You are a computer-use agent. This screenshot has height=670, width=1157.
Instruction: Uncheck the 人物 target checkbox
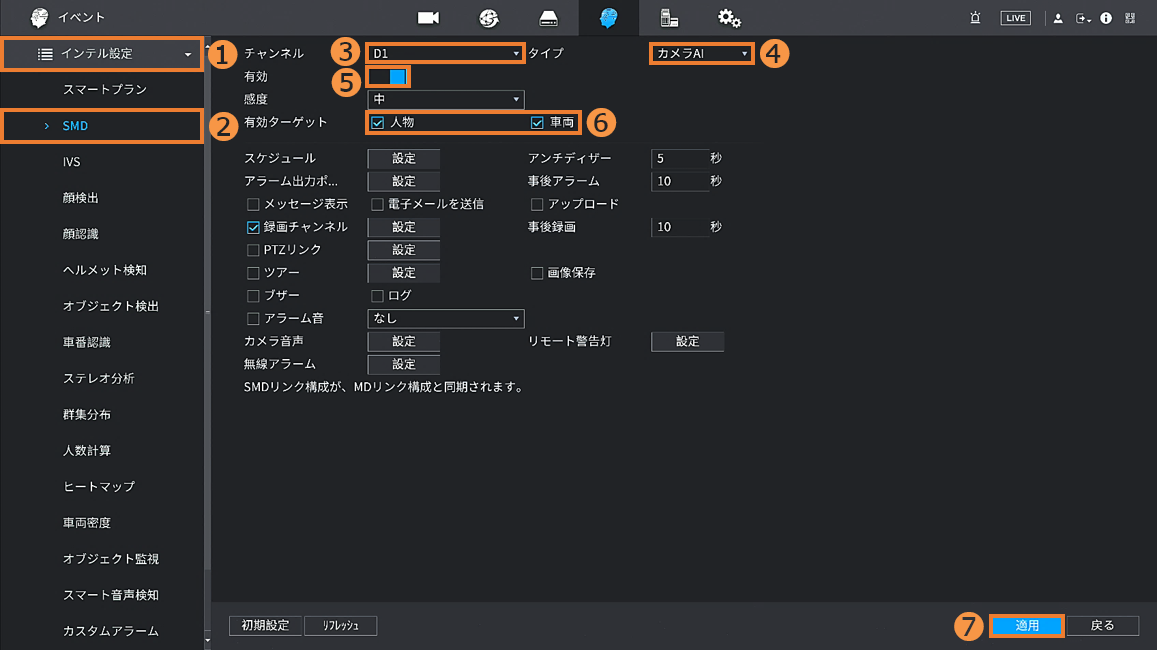(378, 123)
